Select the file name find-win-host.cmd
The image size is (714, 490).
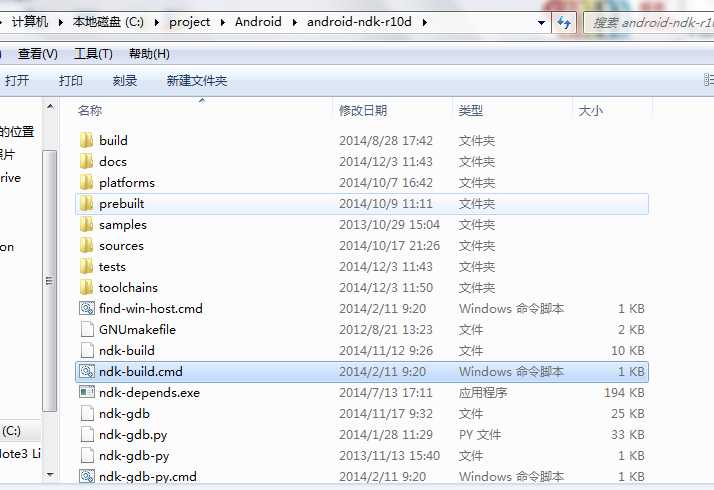[151, 308]
